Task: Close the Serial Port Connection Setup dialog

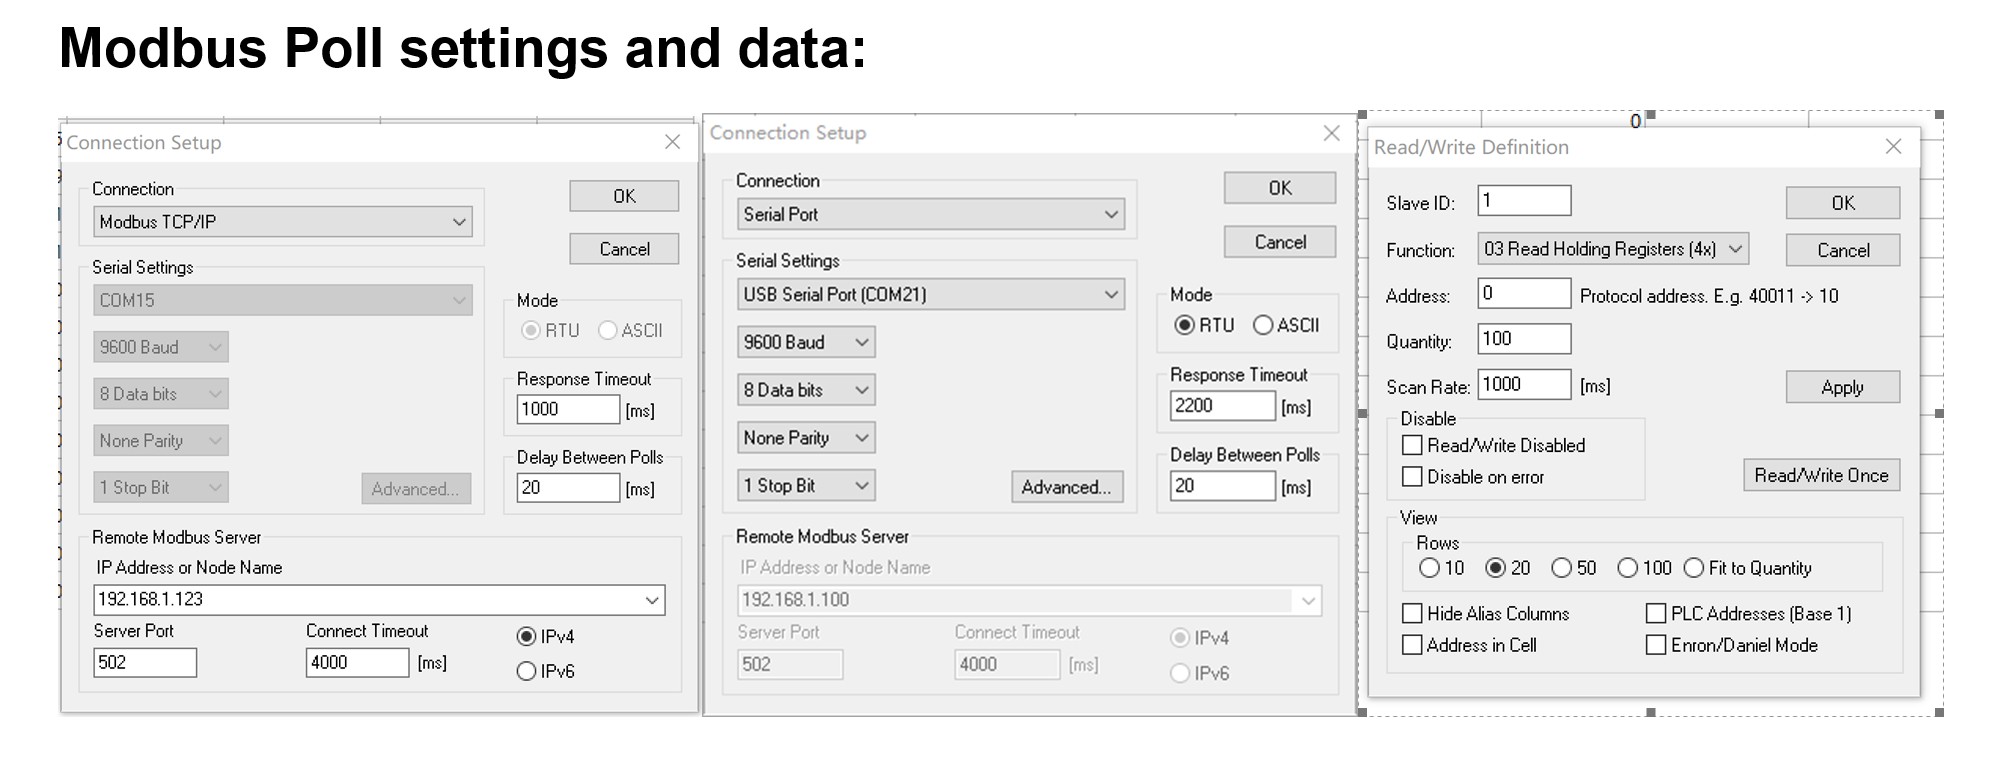Action: 1331,133
